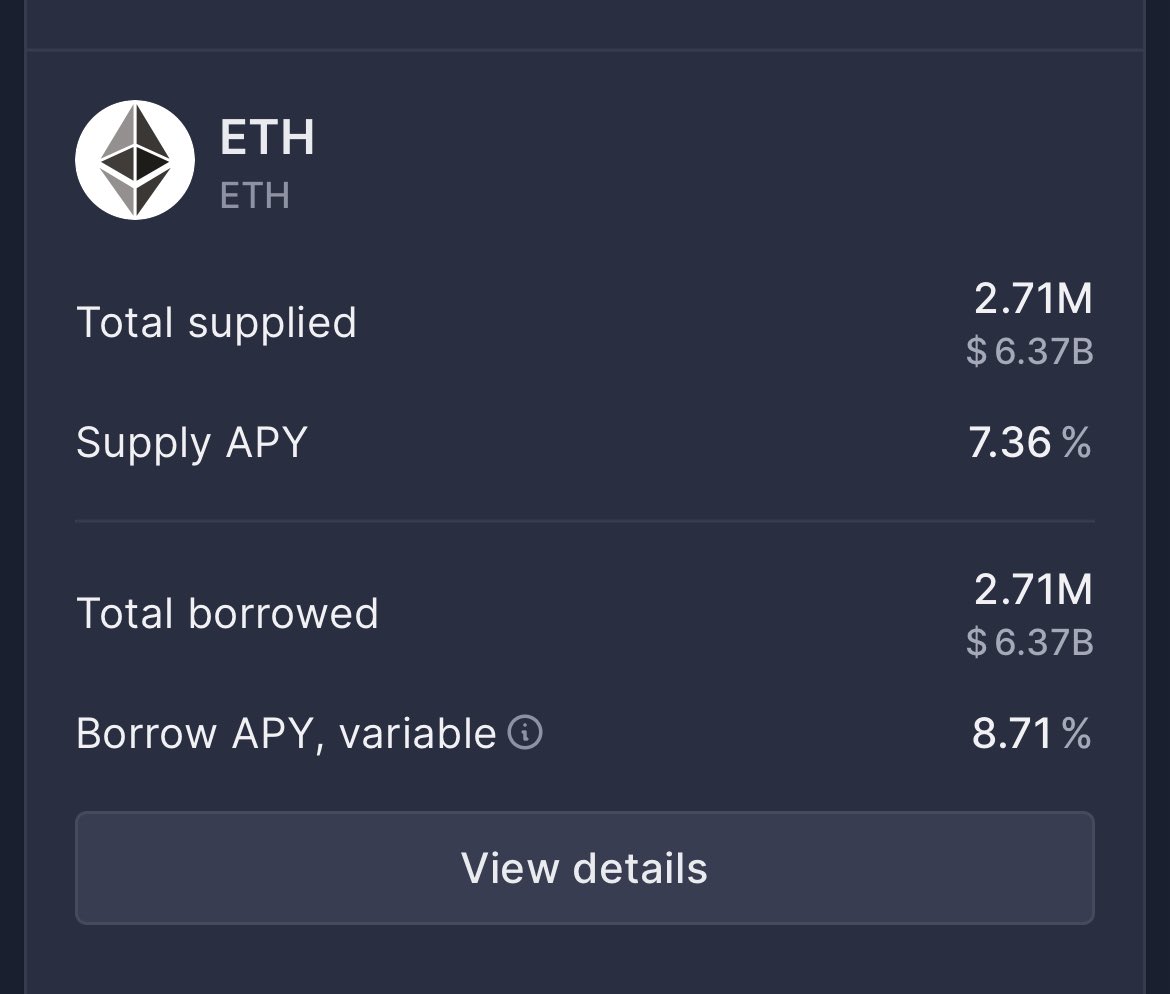Image resolution: width=1170 pixels, height=994 pixels.
Task: Select the bold white ETH asset name
Action: pos(267,137)
